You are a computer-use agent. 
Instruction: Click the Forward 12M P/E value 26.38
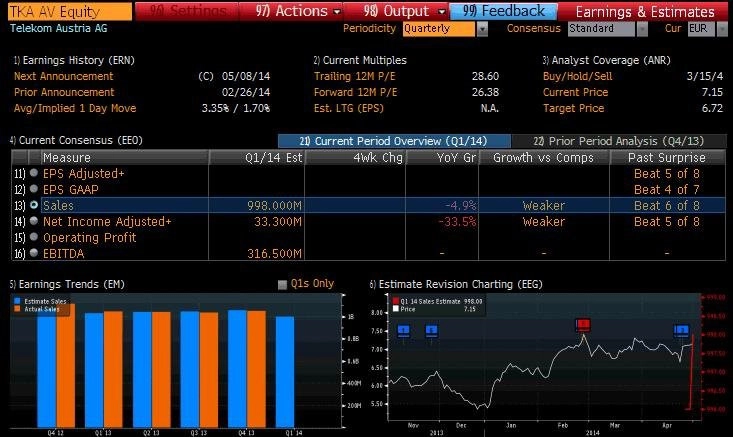click(x=485, y=92)
